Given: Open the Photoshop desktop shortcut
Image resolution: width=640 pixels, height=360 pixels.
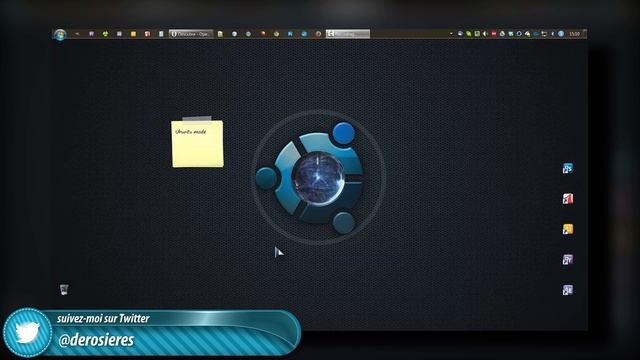Looking at the screenshot, I should point(568,168).
